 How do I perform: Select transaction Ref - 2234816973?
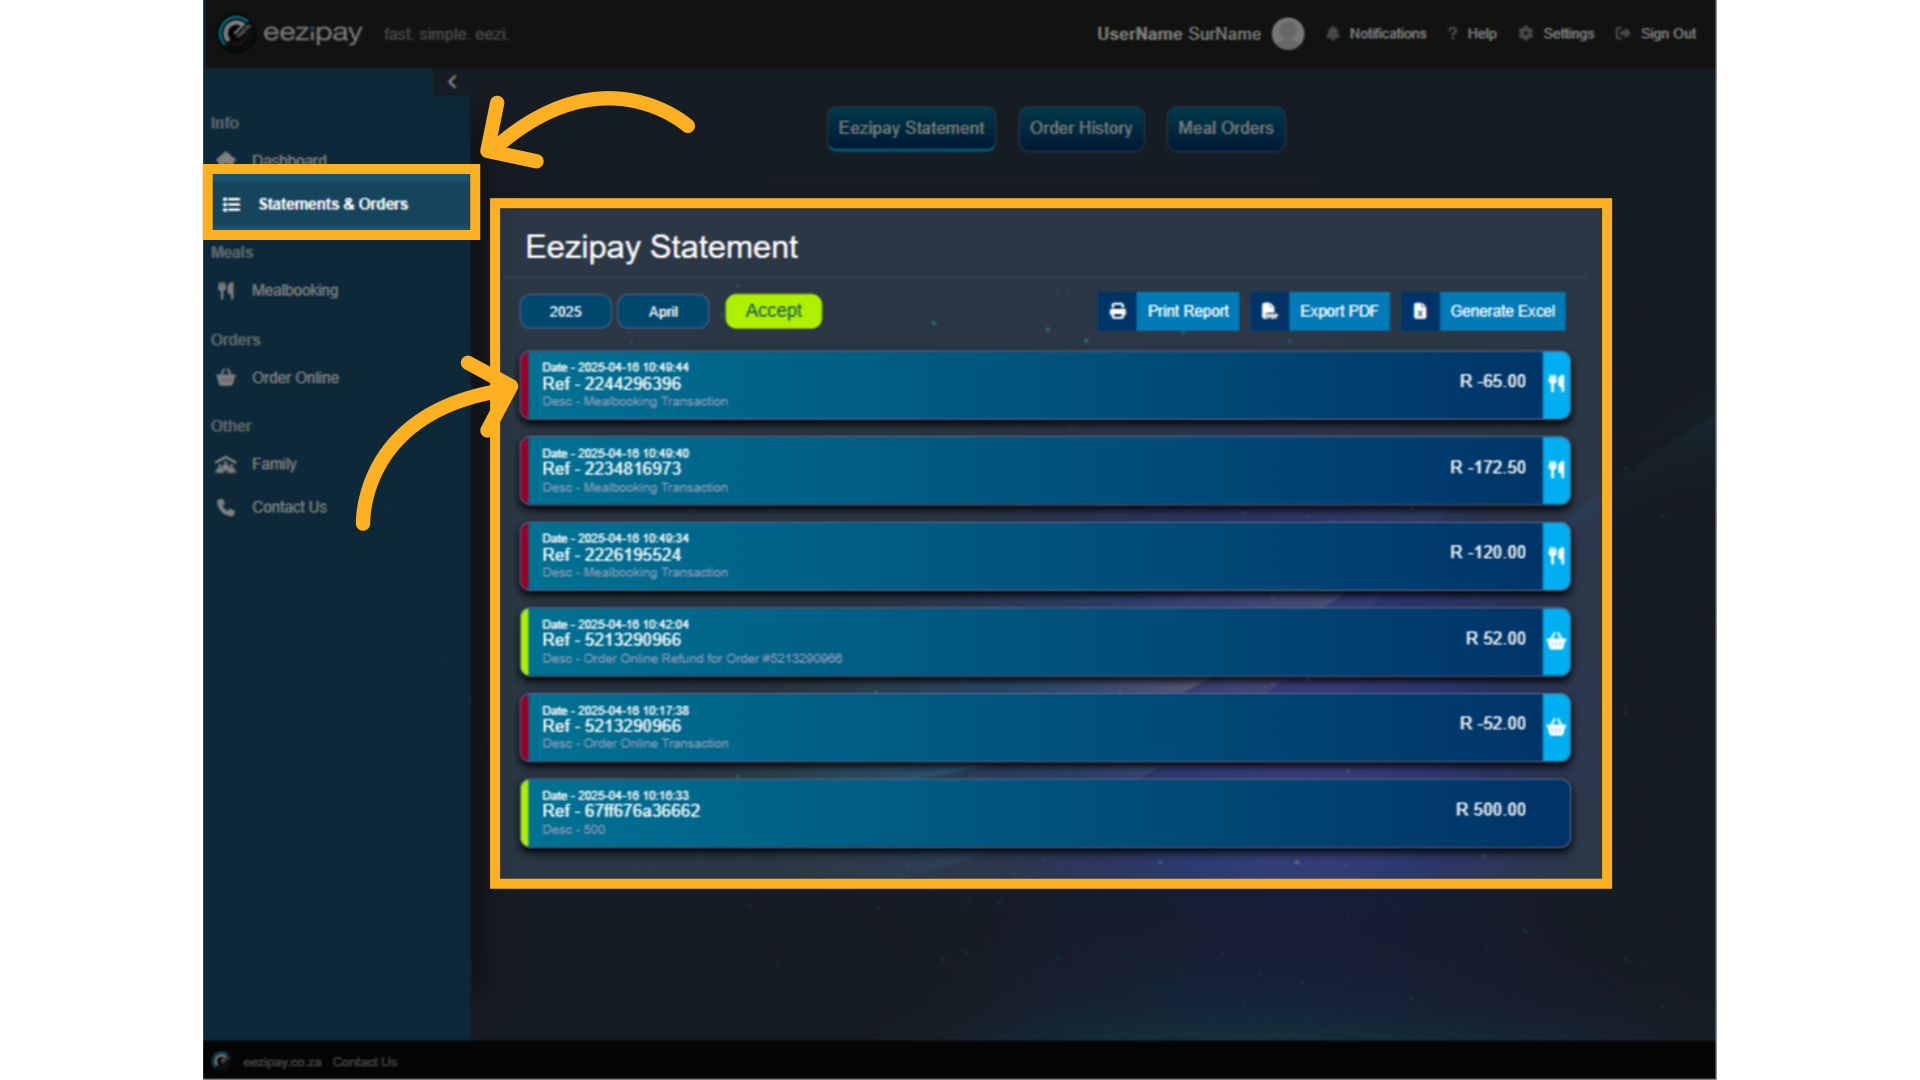[x=1045, y=471]
